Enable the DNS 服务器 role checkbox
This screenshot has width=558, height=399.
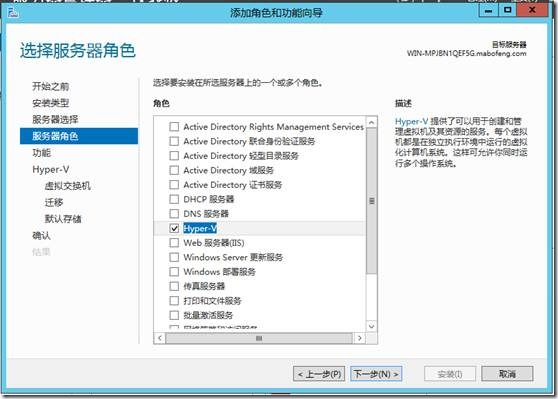pyautogui.click(x=174, y=214)
